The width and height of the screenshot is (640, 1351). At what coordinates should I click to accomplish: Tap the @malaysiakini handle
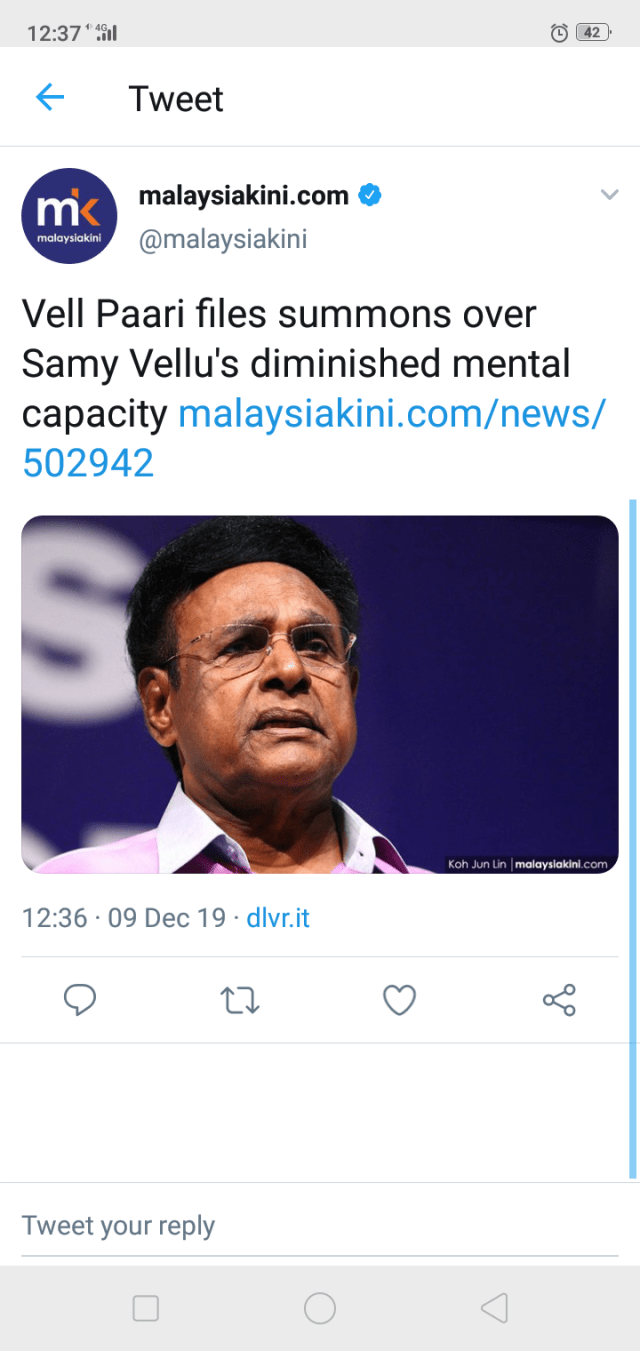tap(222, 240)
